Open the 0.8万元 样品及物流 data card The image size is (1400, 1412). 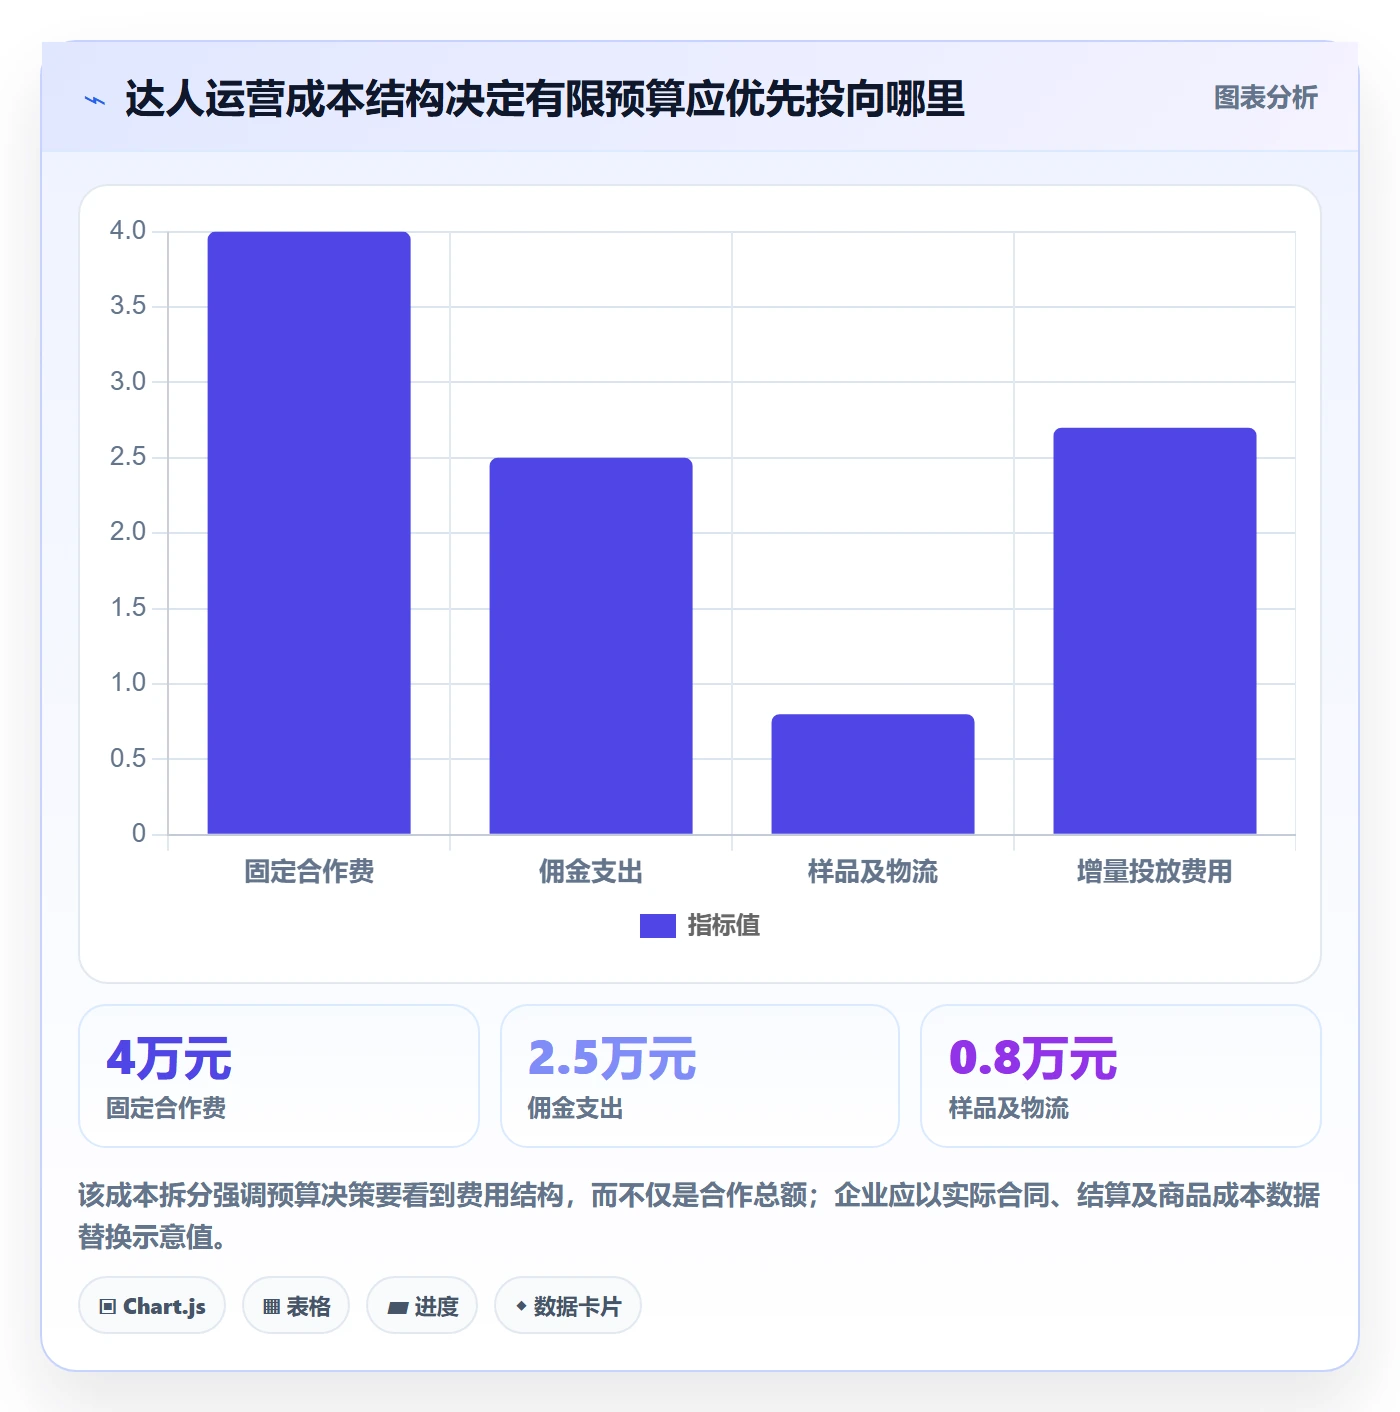(x=1121, y=1076)
